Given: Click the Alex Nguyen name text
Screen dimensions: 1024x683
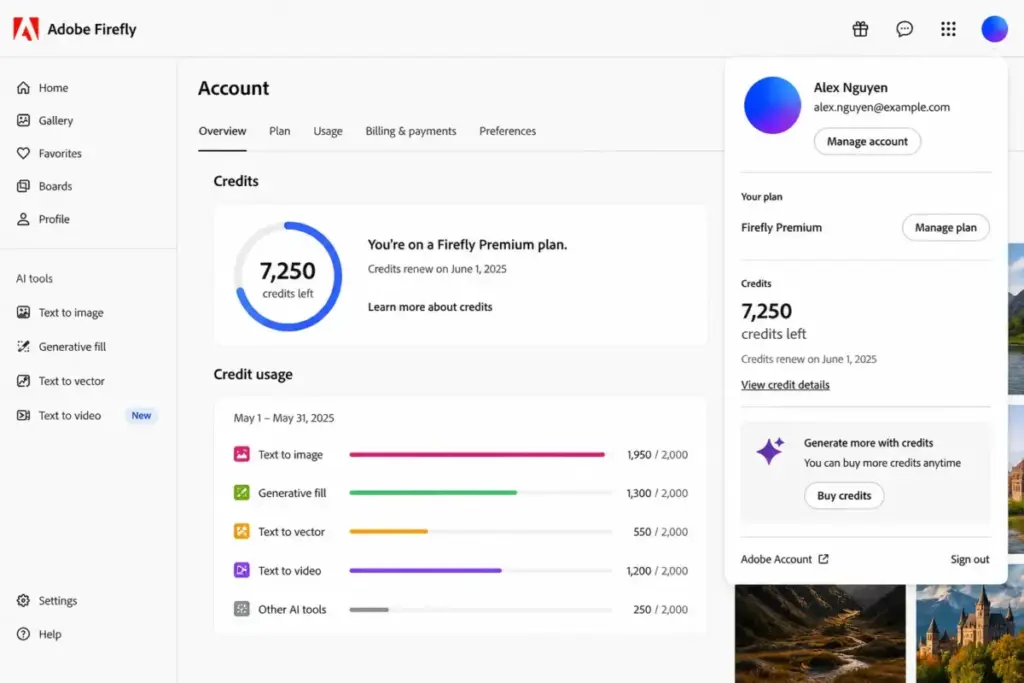Looking at the screenshot, I should click(x=850, y=87).
